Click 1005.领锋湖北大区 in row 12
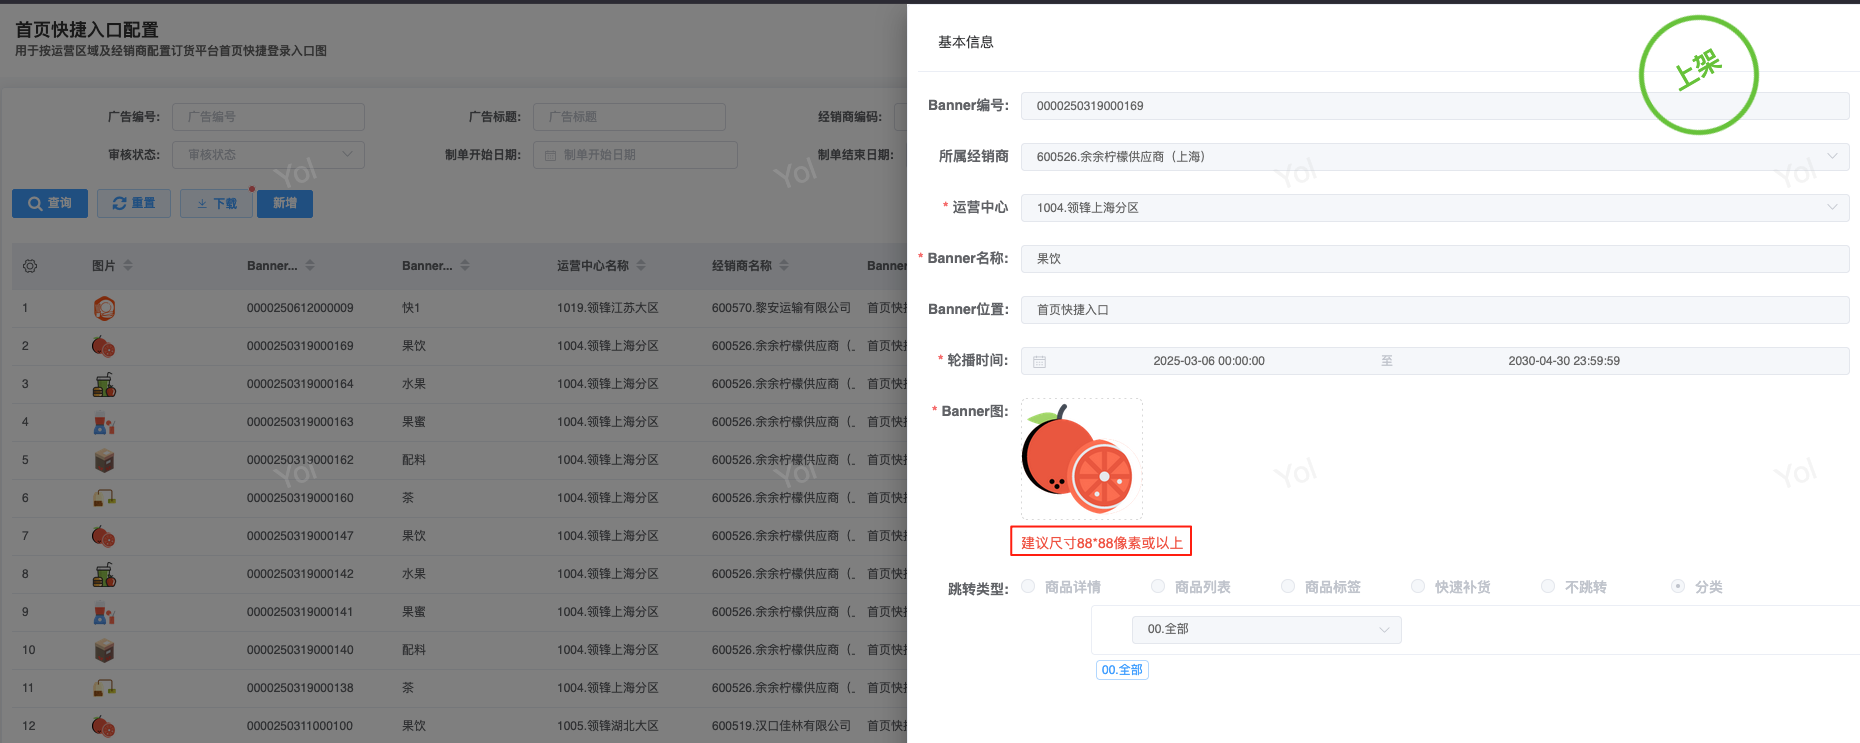The image size is (1860, 743). 608,726
